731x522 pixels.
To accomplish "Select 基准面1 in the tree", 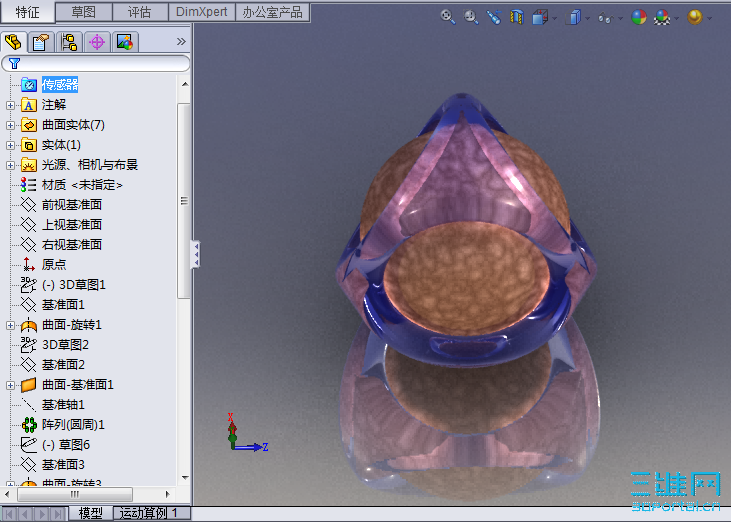I will [x=63, y=305].
